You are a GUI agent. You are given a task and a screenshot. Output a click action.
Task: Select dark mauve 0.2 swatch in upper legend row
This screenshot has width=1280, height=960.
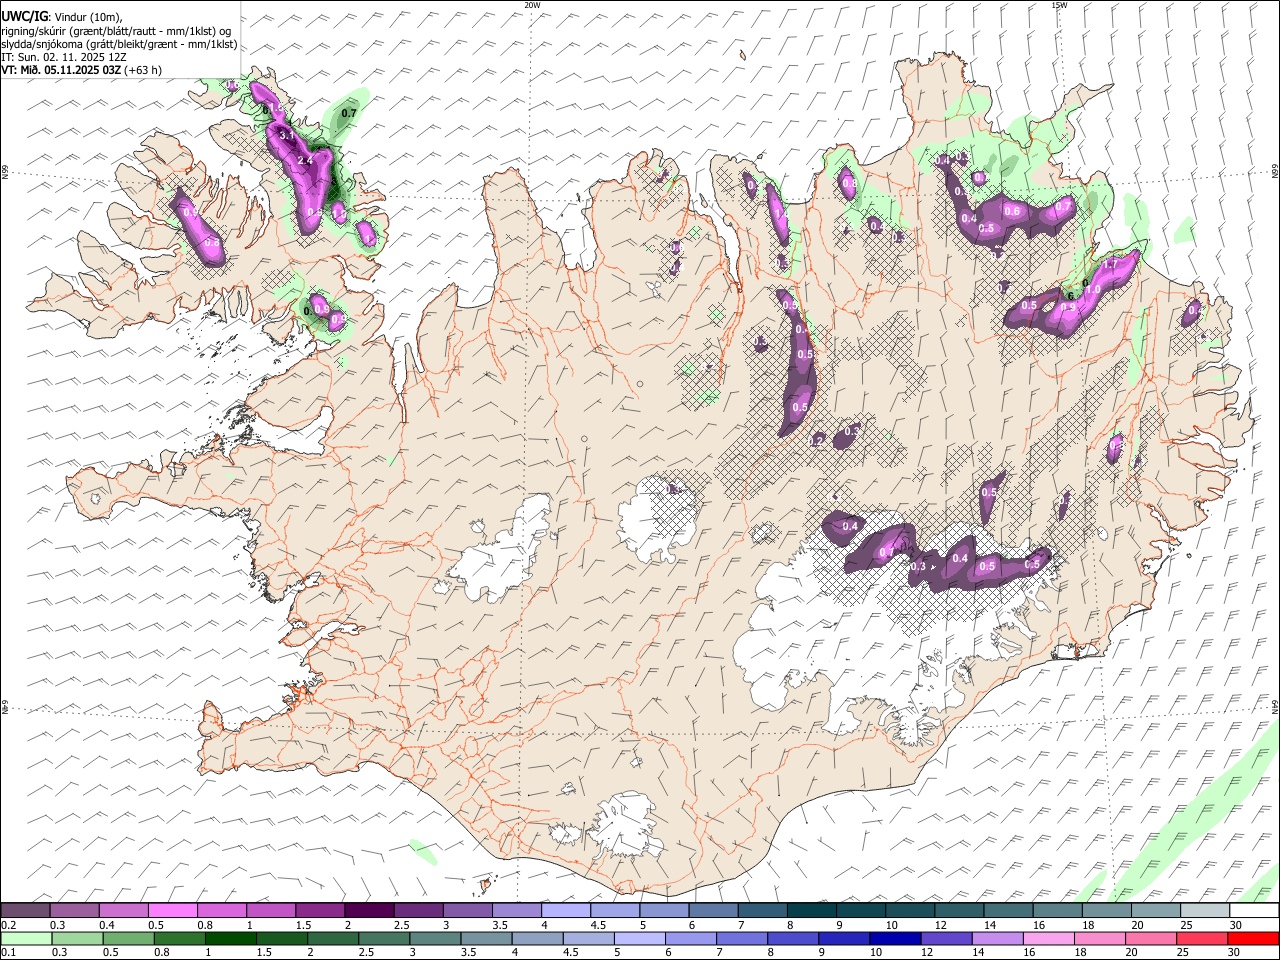click(x=25, y=910)
